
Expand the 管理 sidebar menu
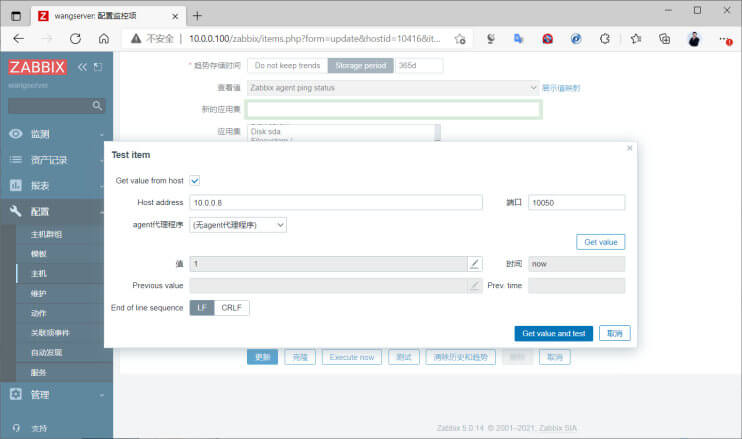coord(56,395)
